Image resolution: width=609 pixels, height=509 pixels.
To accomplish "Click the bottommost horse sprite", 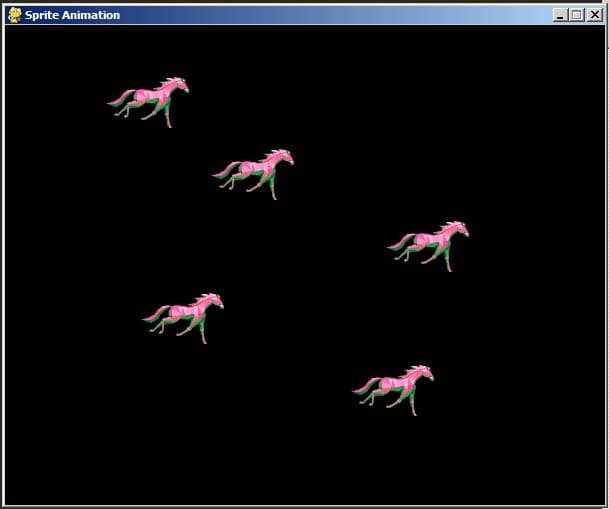I will (x=395, y=387).
